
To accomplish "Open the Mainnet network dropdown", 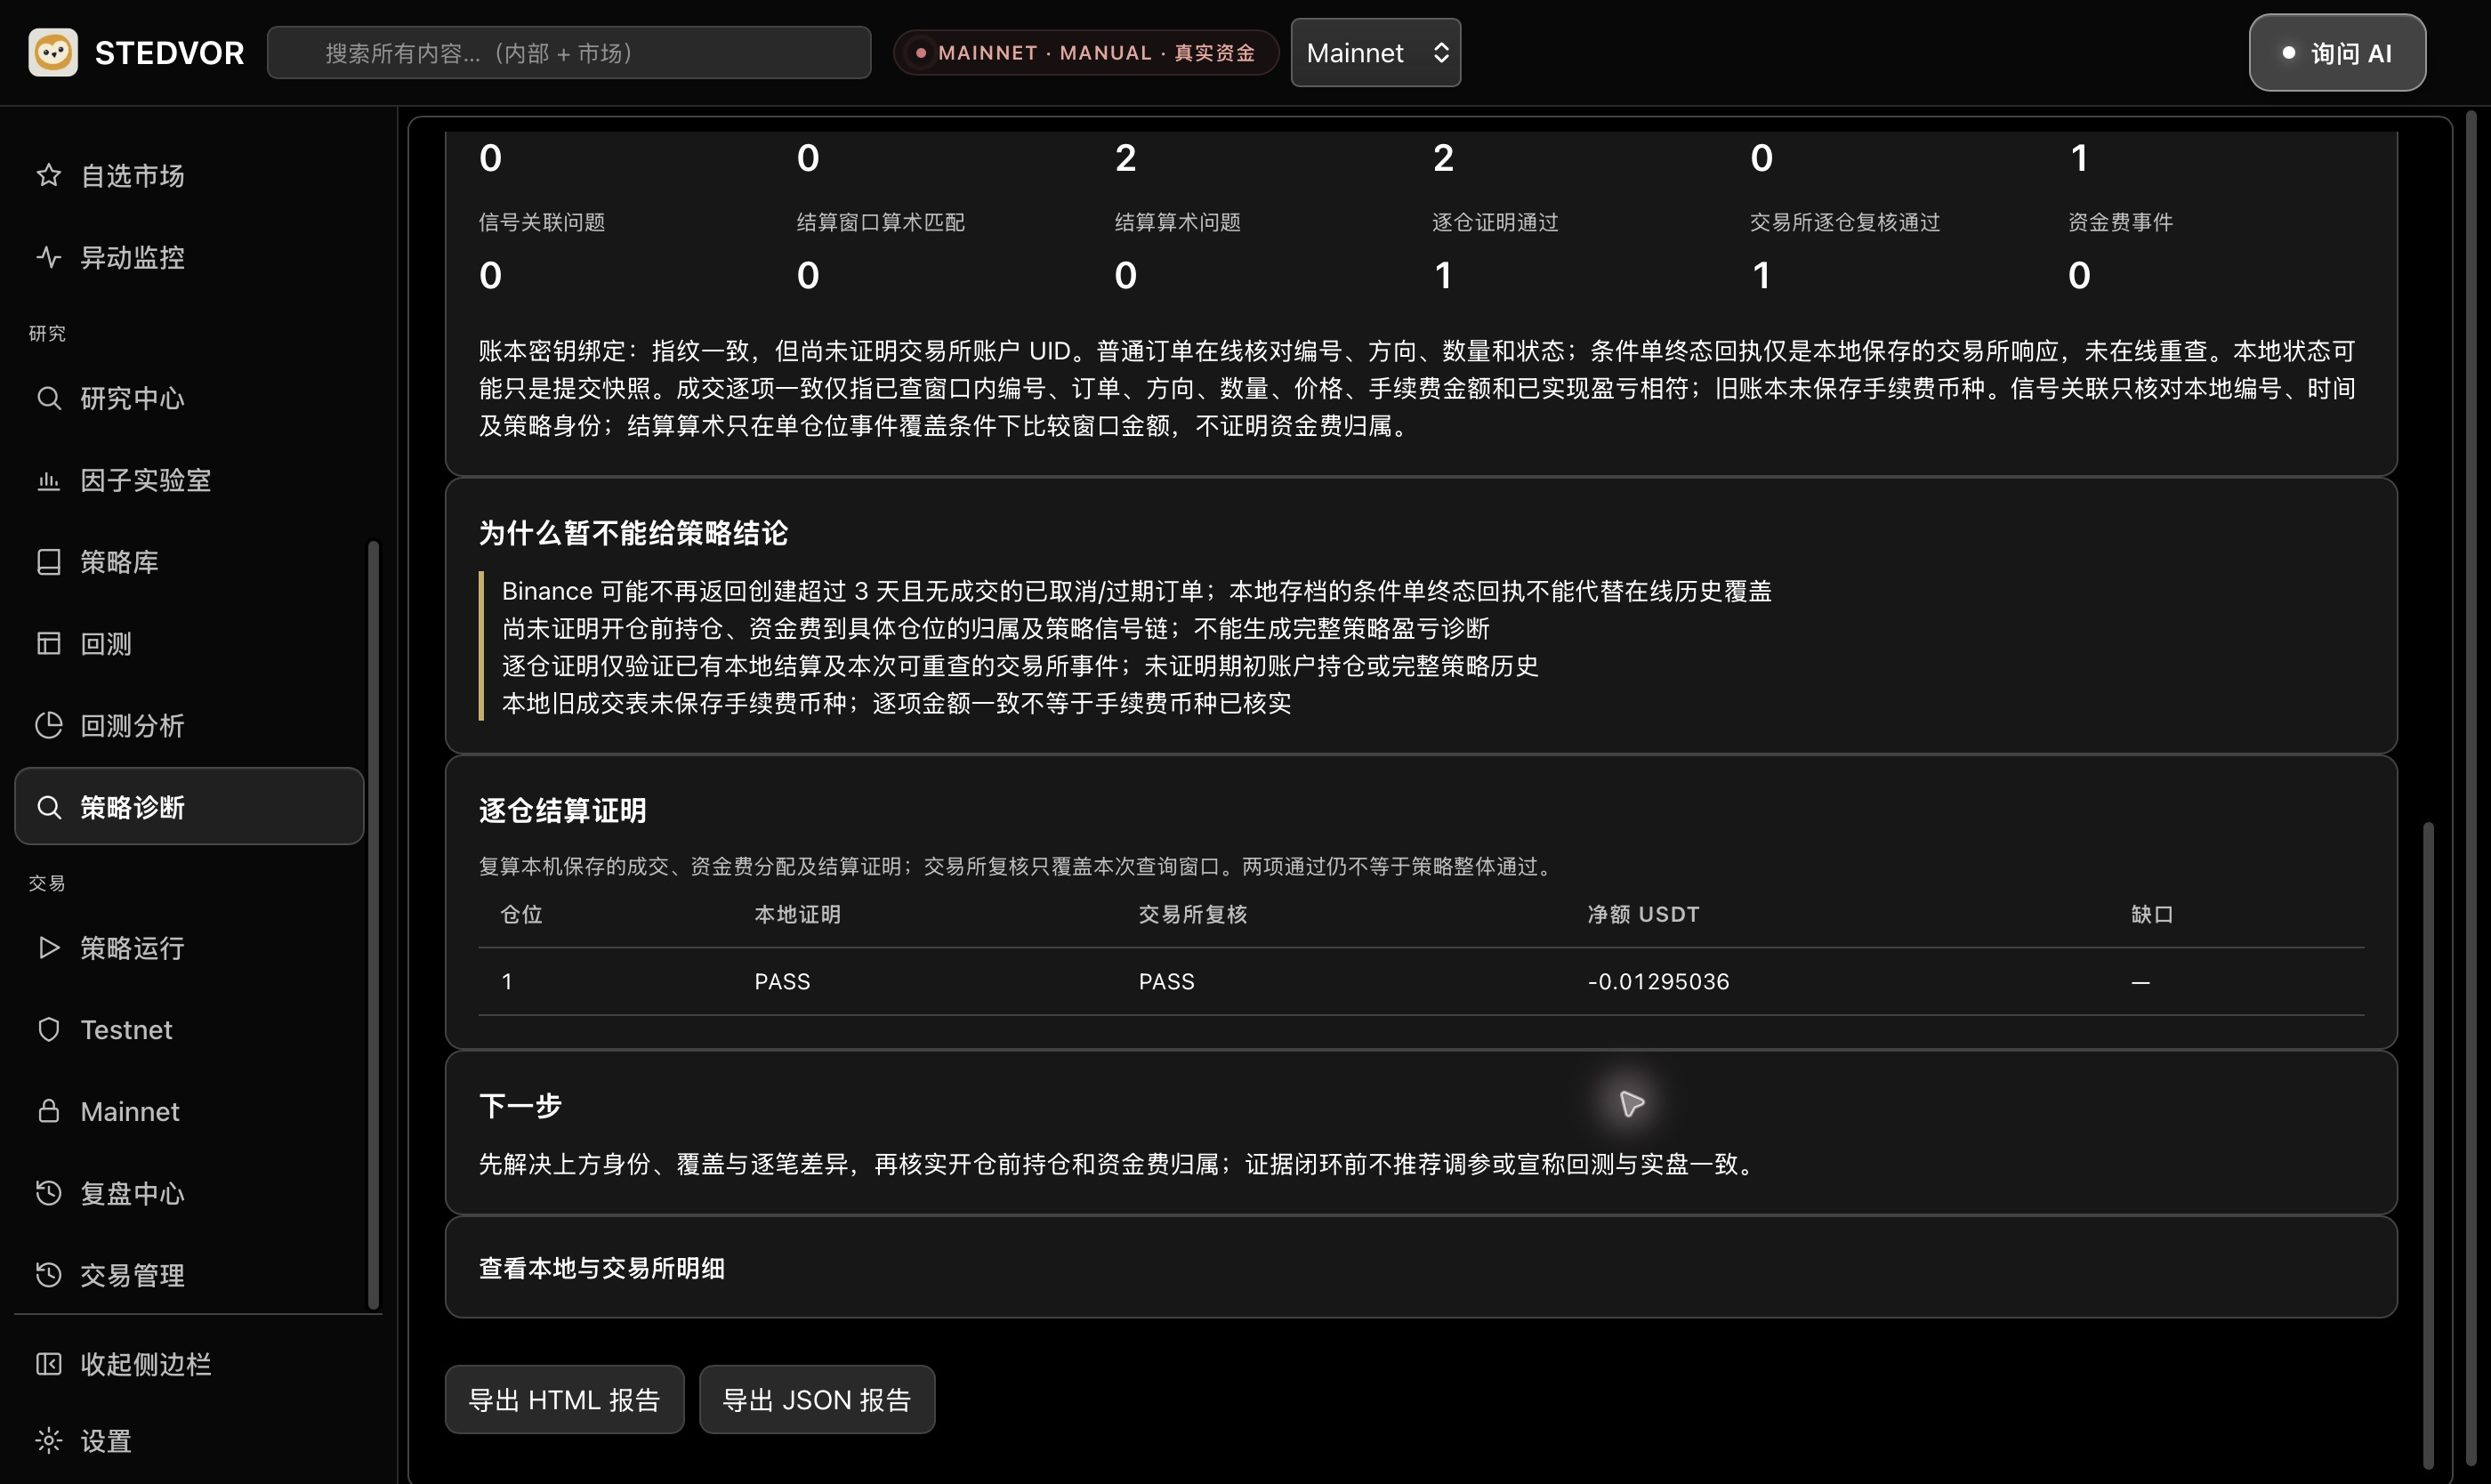I will click(x=1376, y=53).
